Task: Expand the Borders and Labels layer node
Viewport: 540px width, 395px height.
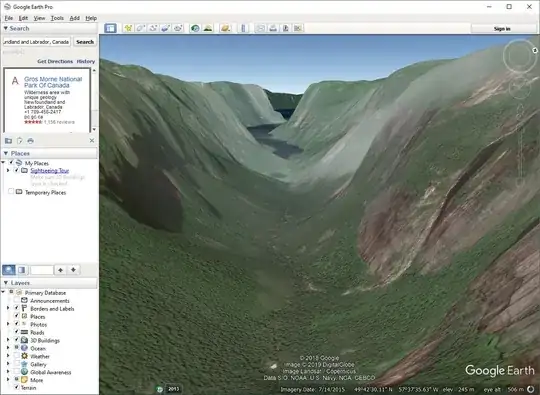Action: 8,308
